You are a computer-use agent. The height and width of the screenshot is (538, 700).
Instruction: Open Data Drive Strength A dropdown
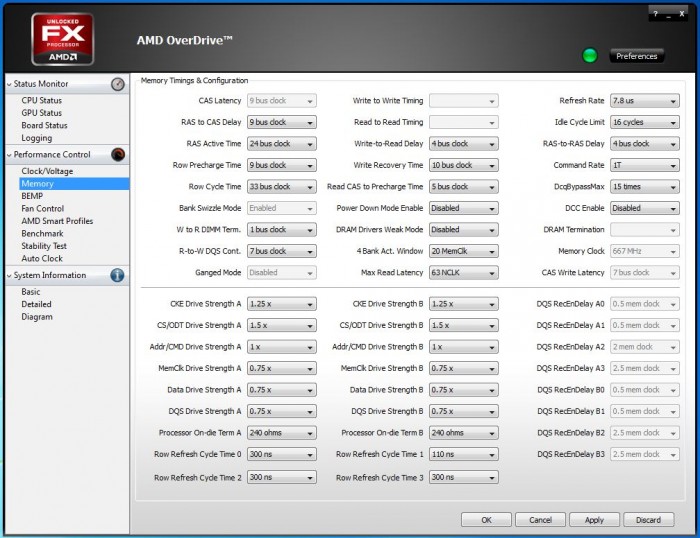tap(282, 390)
